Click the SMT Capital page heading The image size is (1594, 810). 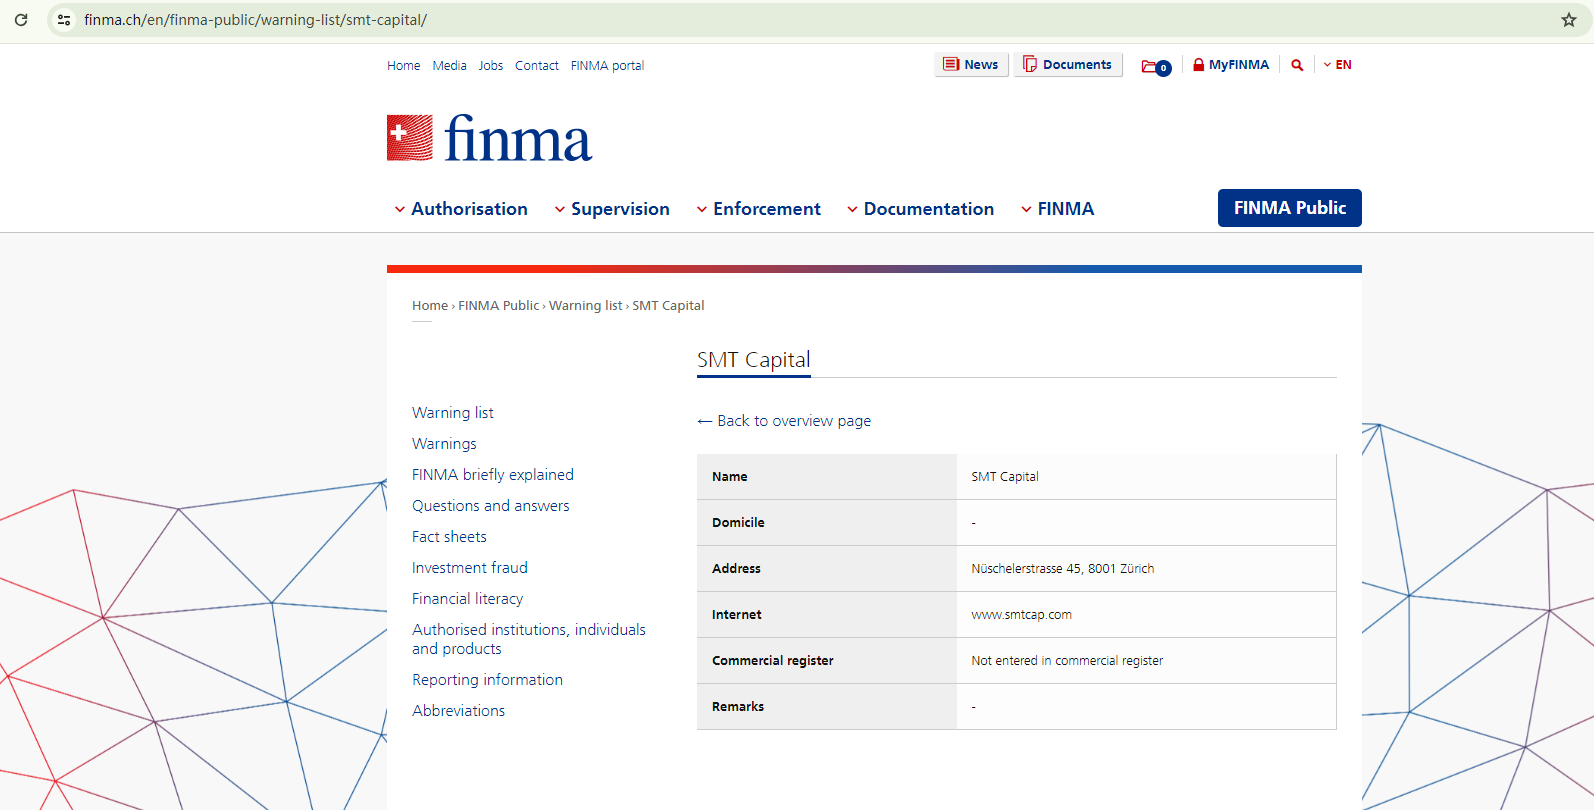(754, 360)
